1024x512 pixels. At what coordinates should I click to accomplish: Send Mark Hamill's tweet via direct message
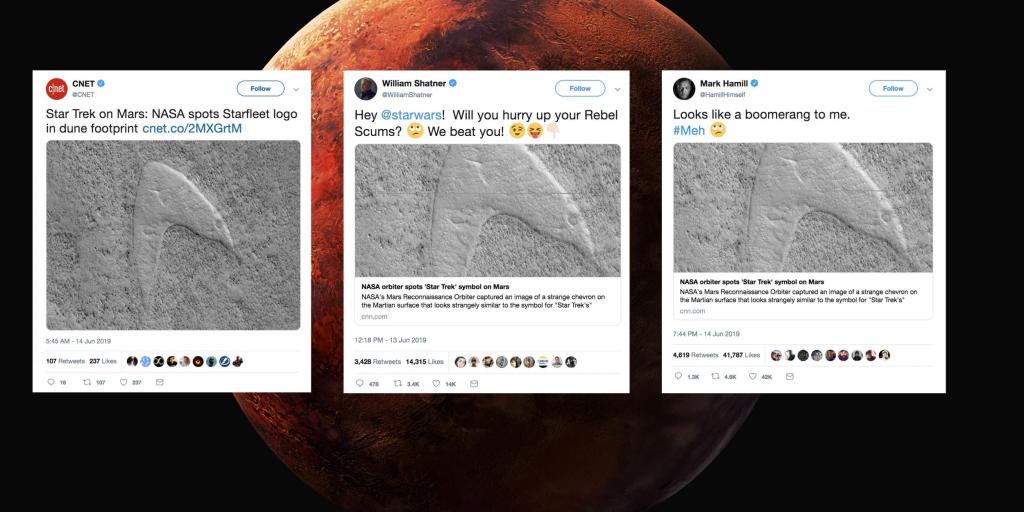point(790,376)
